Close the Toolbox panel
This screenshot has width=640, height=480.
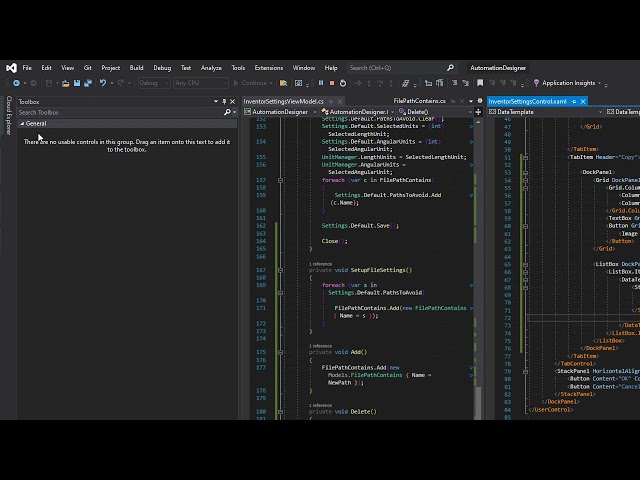233,101
